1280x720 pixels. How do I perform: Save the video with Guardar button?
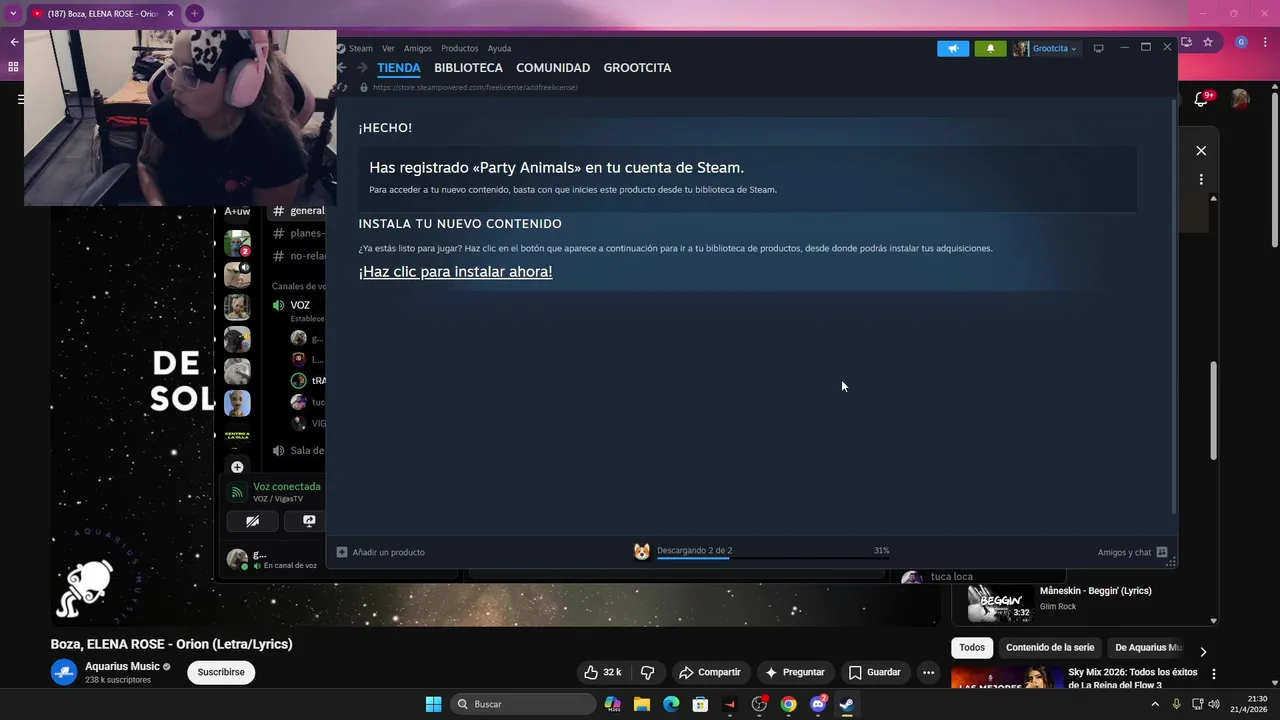[x=875, y=672]
